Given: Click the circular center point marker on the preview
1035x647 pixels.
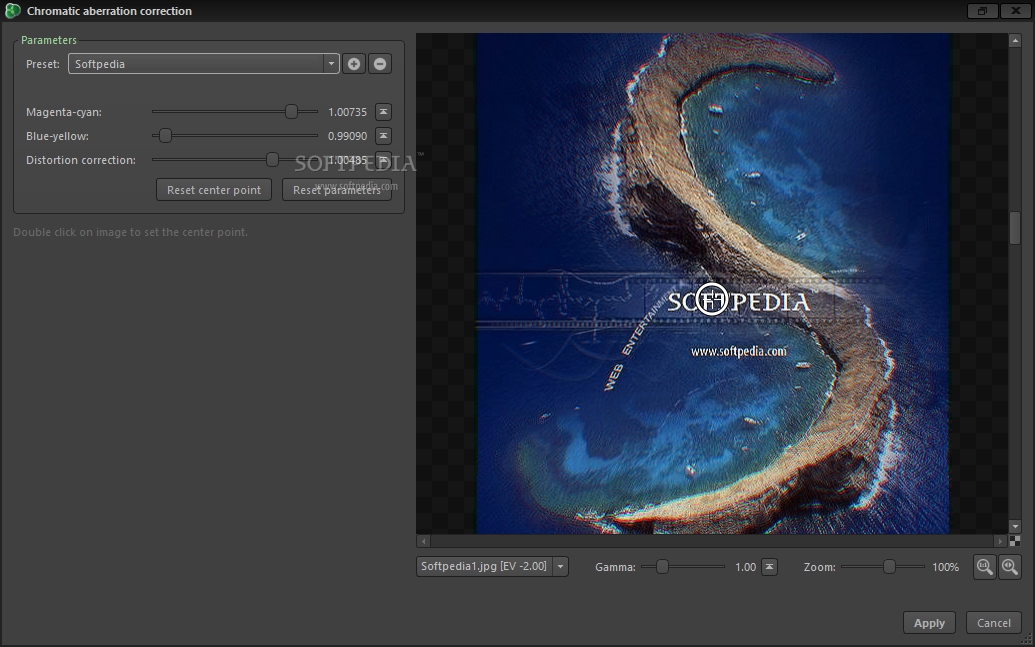Looking at the screenshot, I should (x=712, y=298).
